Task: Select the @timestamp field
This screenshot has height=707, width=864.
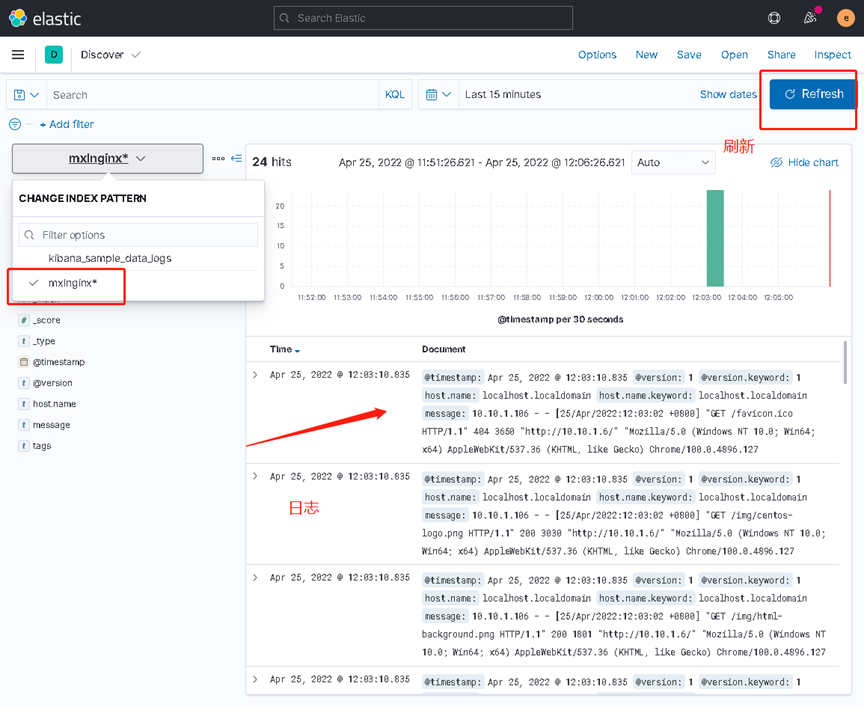Action: (59, 362)
